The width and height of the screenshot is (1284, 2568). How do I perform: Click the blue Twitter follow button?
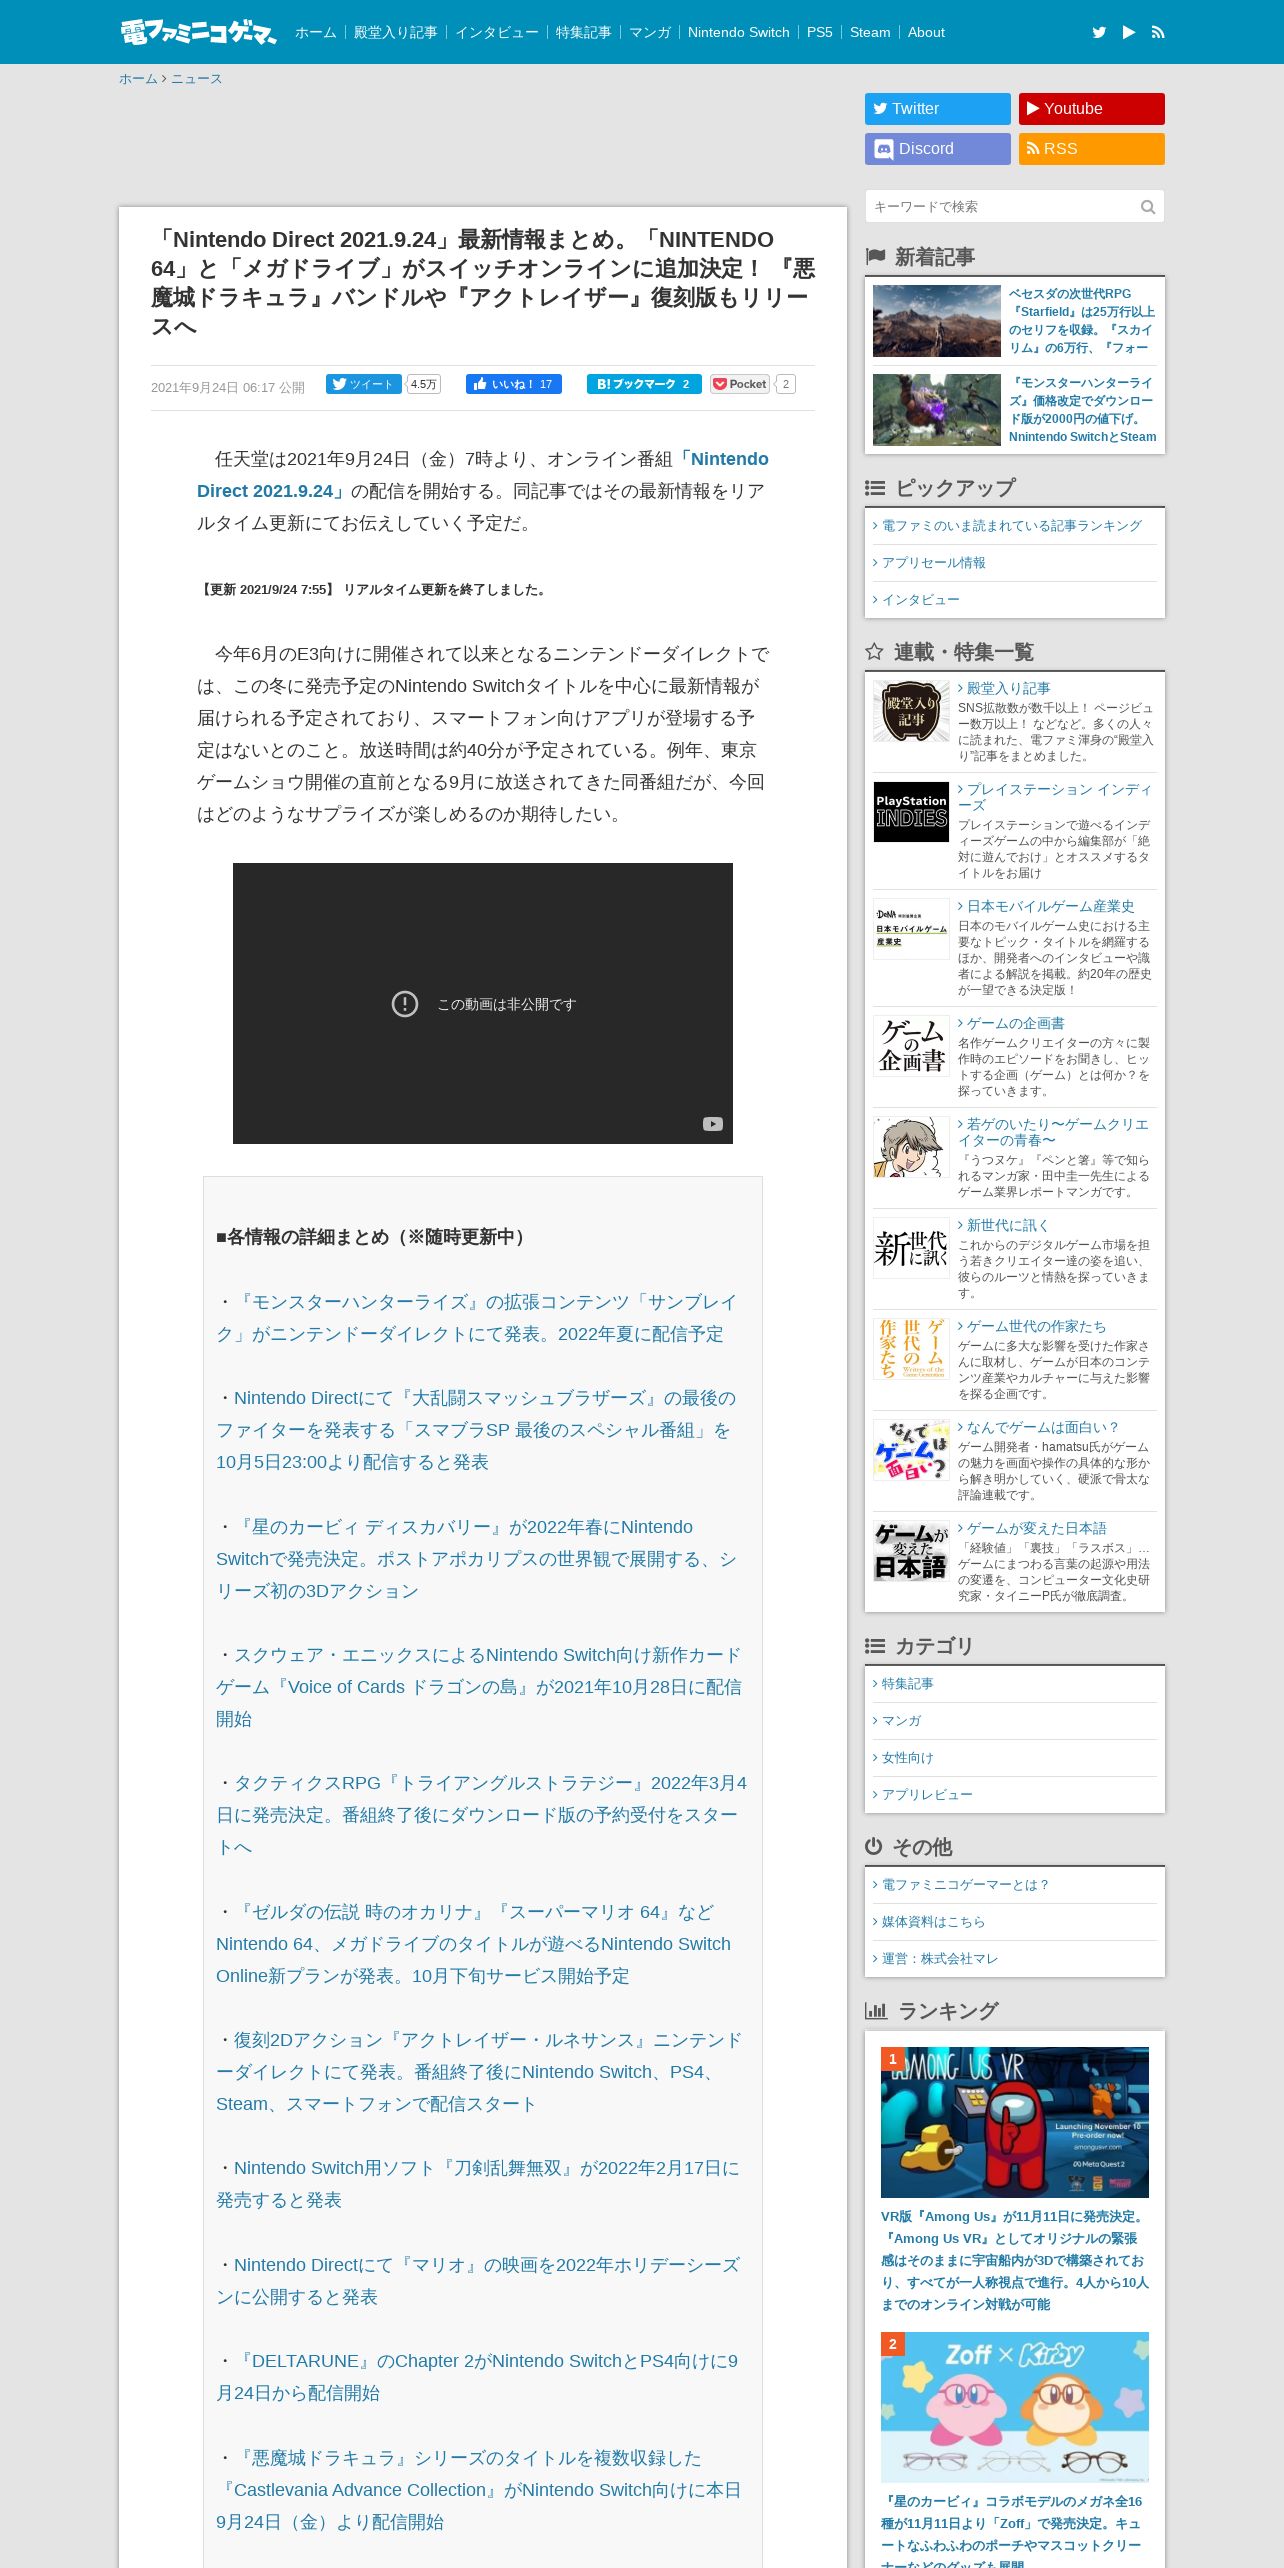tap(938, 109)
